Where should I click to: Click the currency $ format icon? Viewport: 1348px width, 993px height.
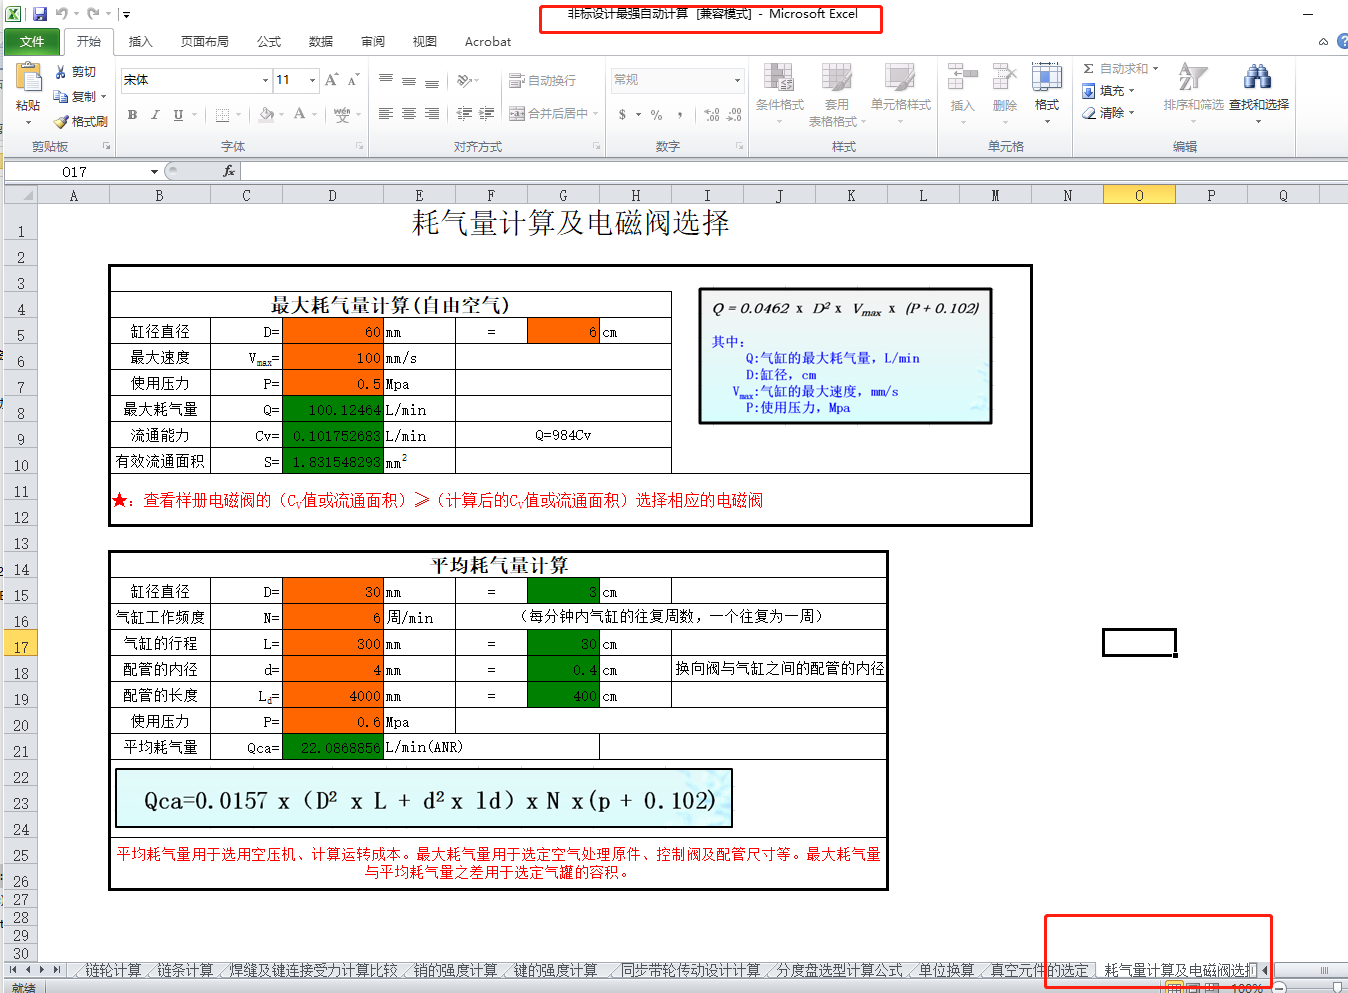tap(623, 115)
